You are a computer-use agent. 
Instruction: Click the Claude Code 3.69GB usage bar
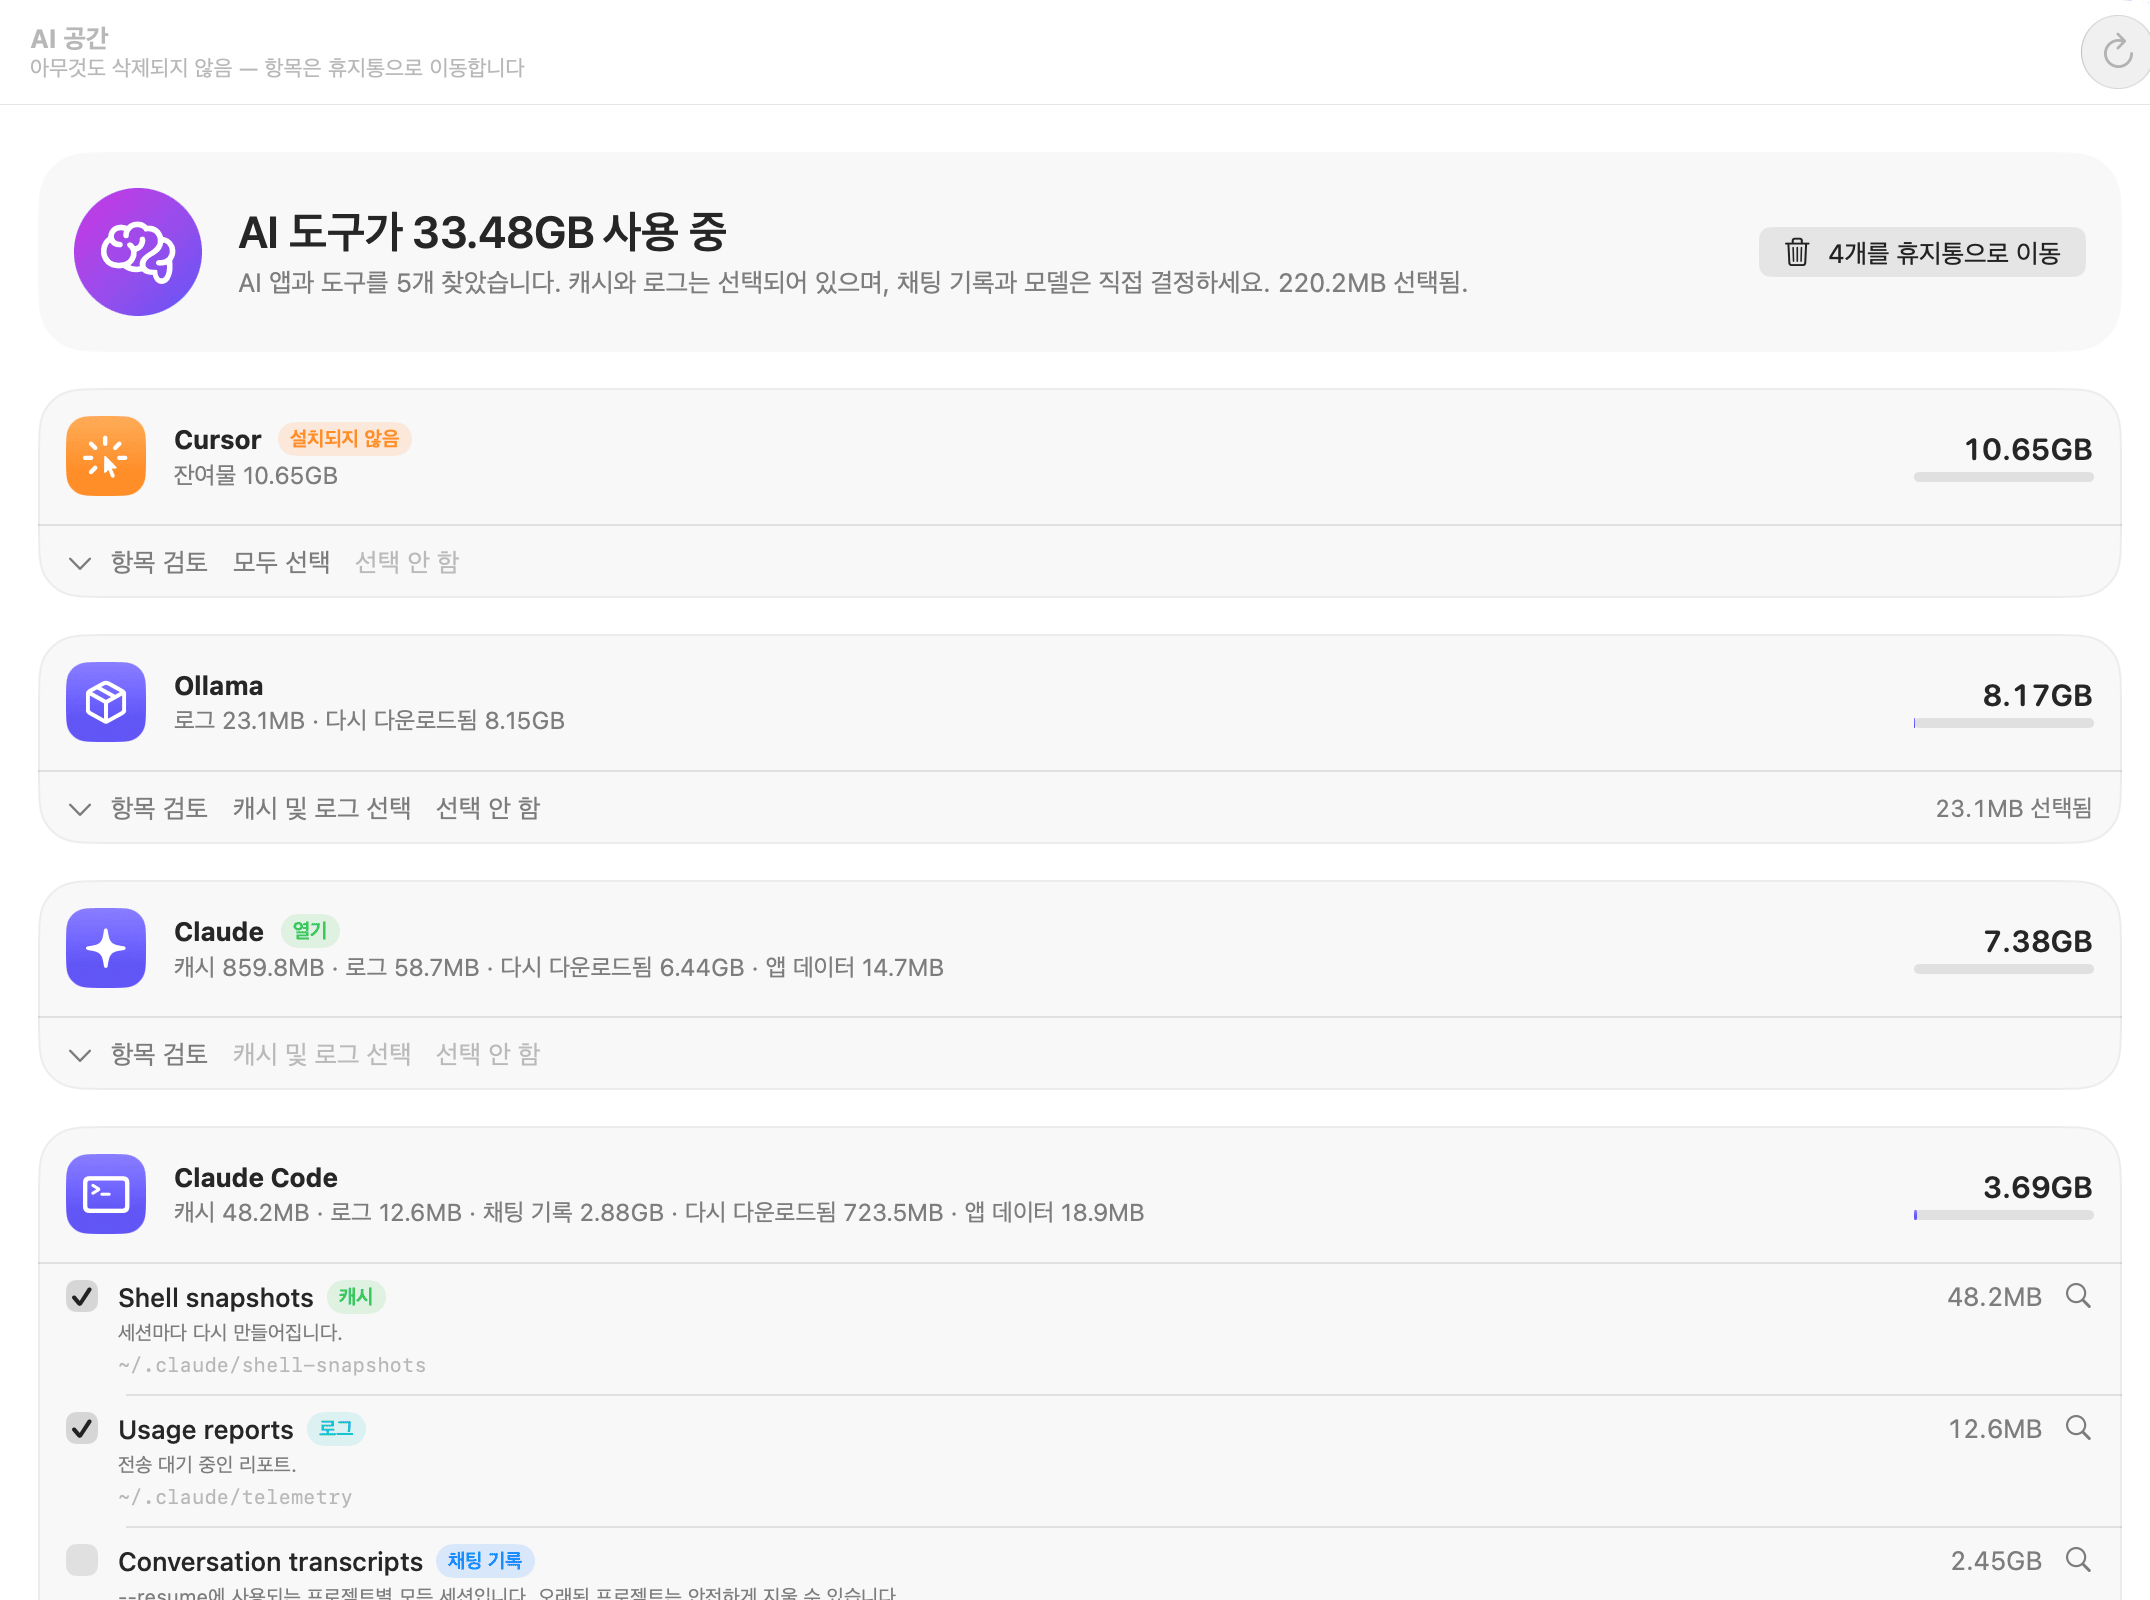pyautogui.click(x=2003, y=1215)
